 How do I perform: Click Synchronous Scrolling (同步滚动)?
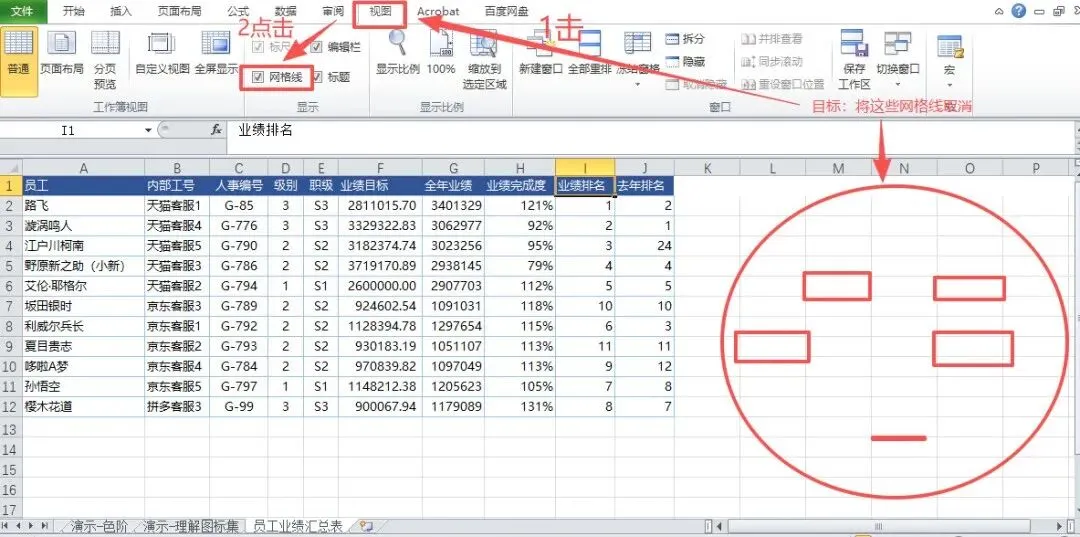[772, 62]
